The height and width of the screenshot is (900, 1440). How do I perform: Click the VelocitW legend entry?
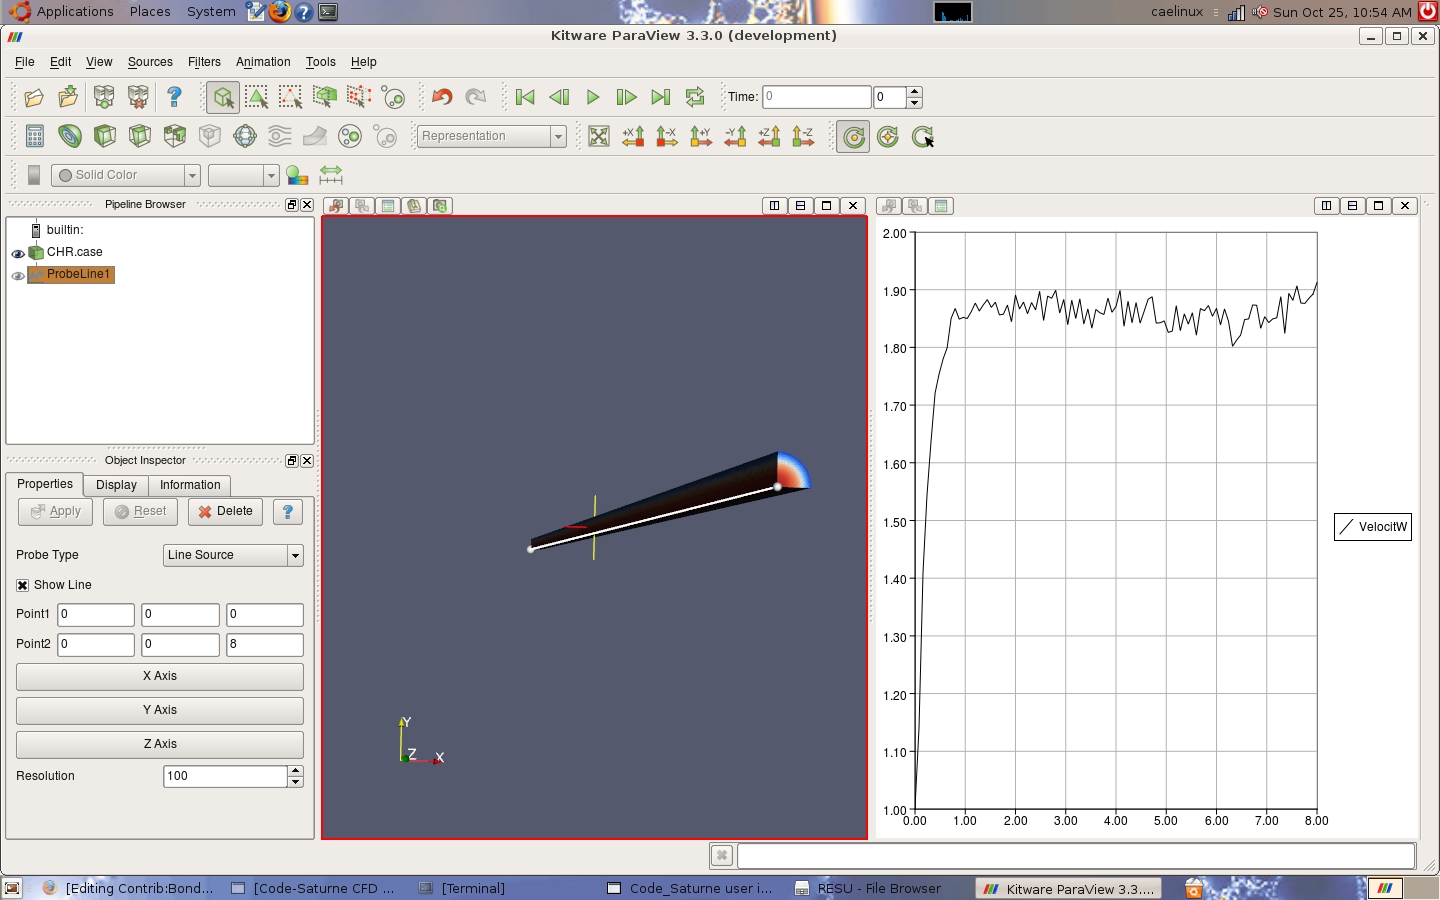click(1373, 527)
